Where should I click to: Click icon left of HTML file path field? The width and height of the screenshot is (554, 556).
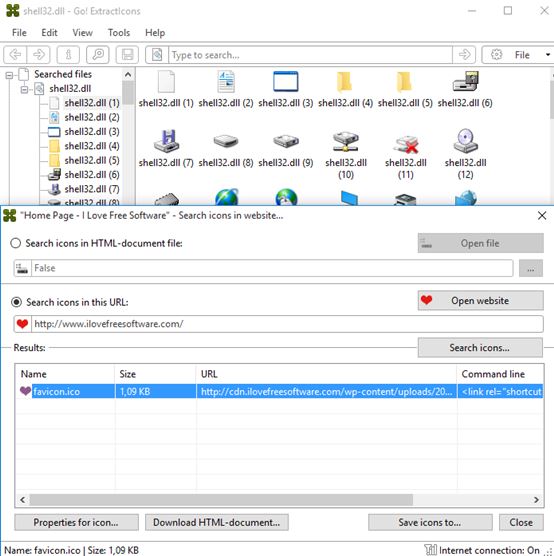pos(22,268)
